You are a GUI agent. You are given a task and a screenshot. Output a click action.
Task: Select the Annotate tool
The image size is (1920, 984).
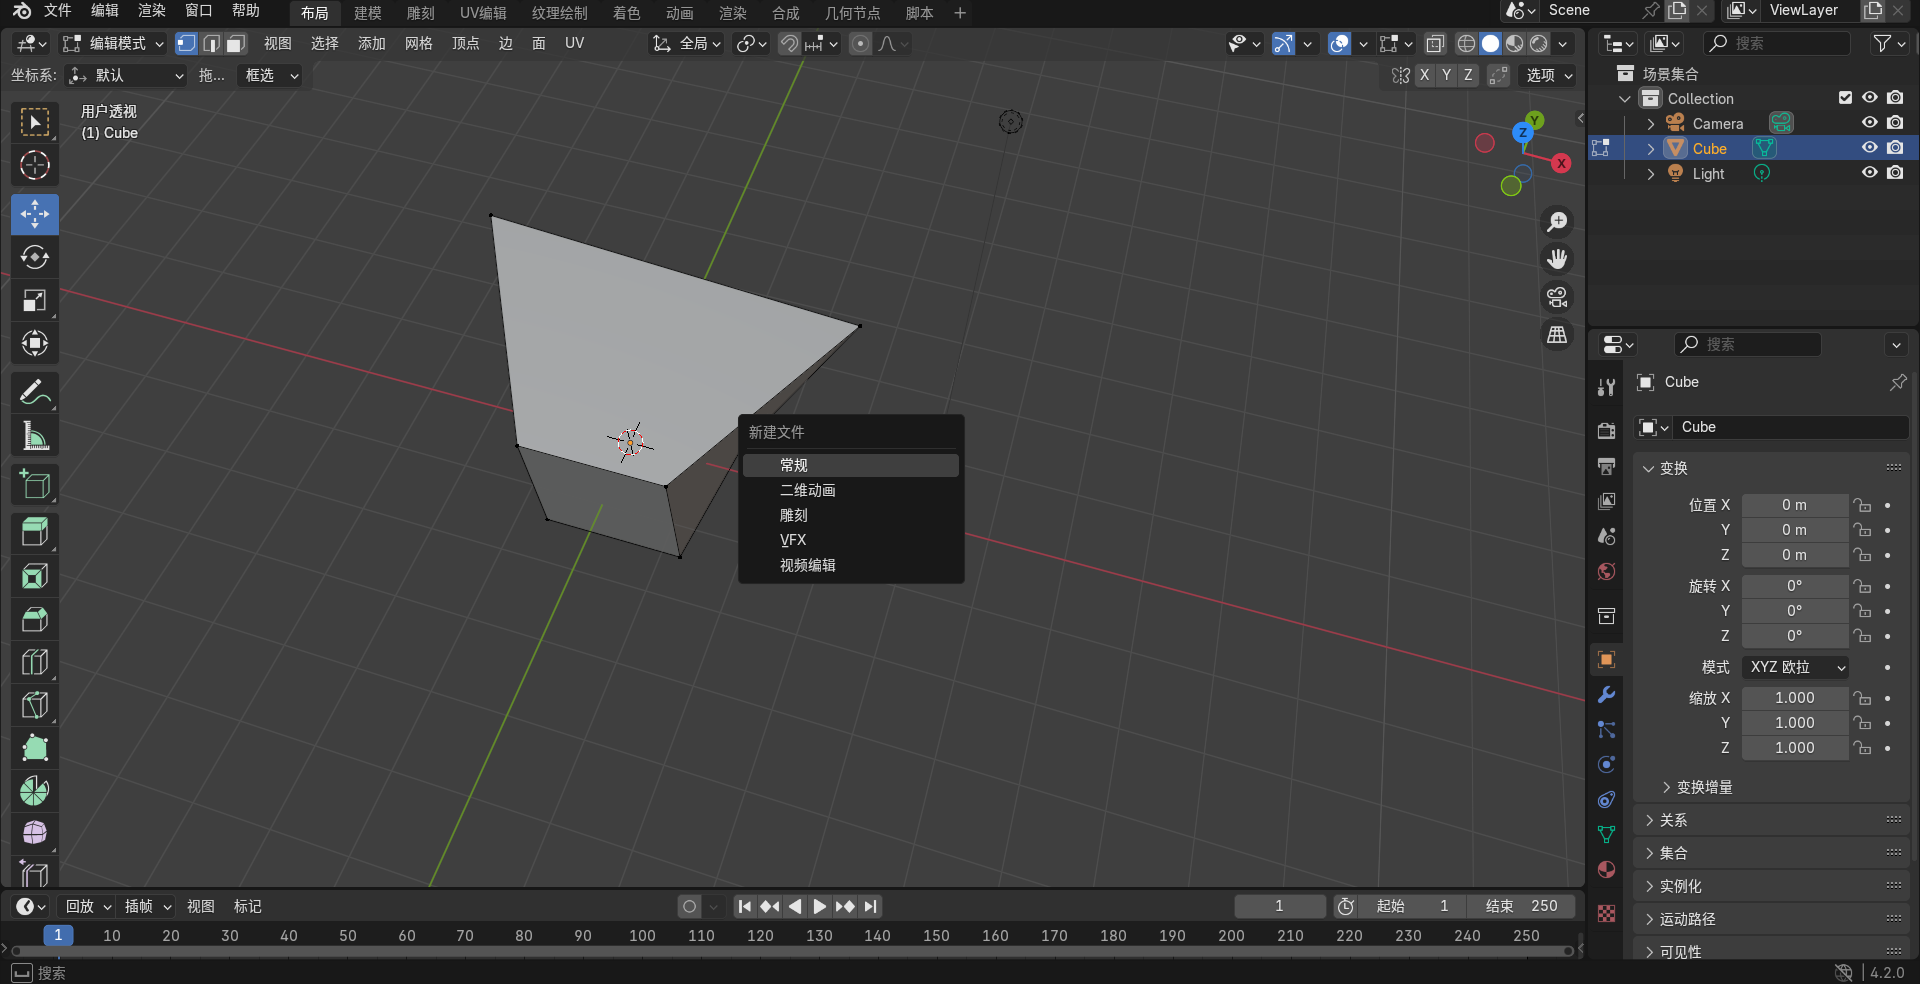pos(35,393)
